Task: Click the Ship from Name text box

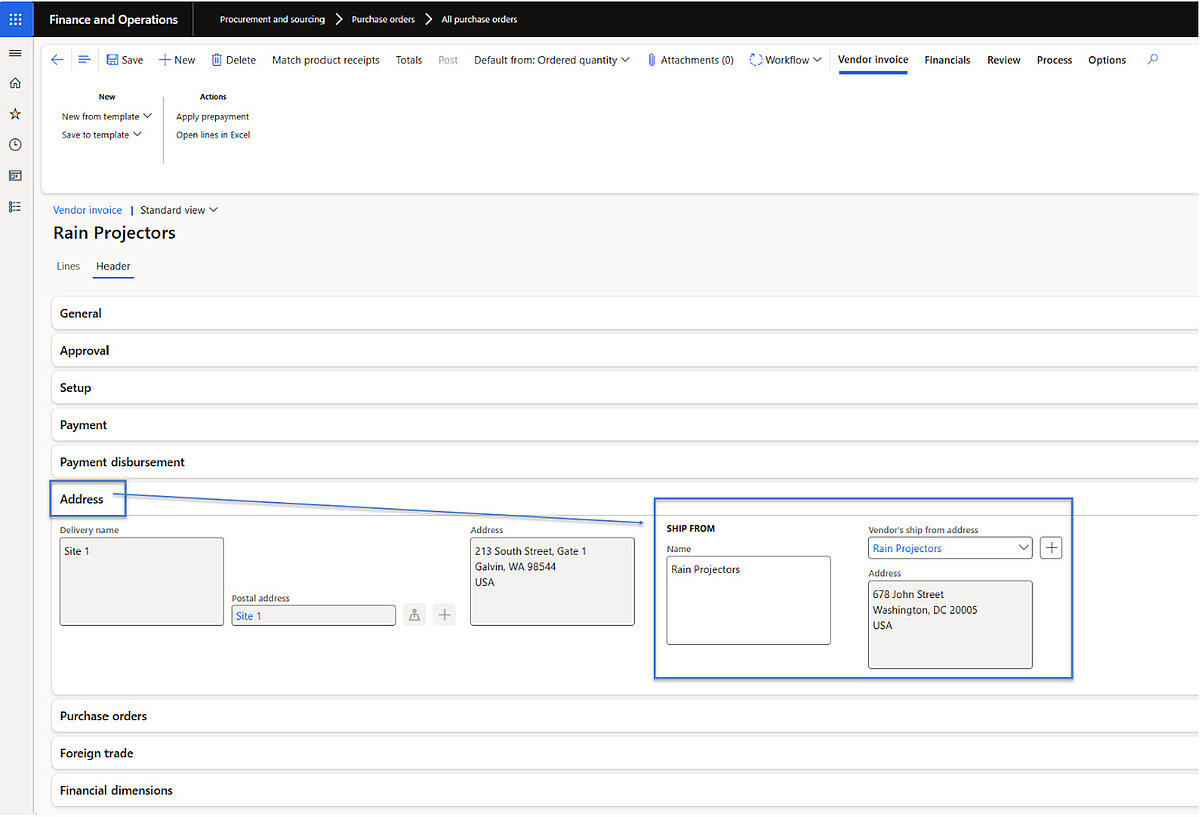Action: [x=749, y=600]
